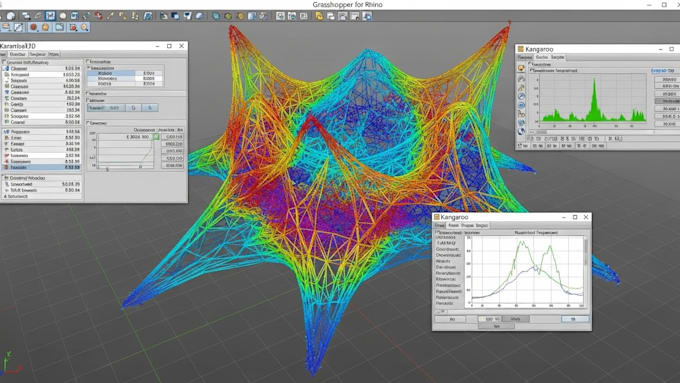Image resolution: width=680 pixels, height=383 pixels.
Task: Toggle the top checkbox in Karamba's right pane
Action: [88, 62]
